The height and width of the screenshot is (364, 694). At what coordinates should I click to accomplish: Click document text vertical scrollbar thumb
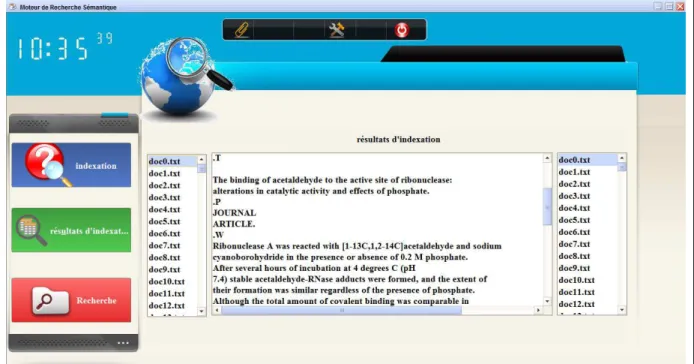[x=547, y=206]
